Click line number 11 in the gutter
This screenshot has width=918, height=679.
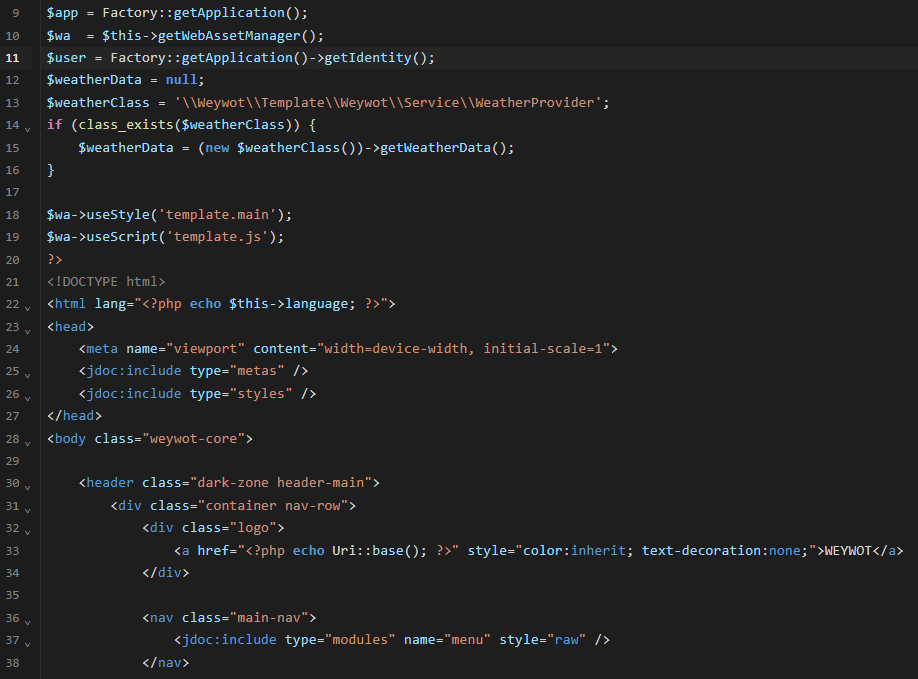(12, 58)
